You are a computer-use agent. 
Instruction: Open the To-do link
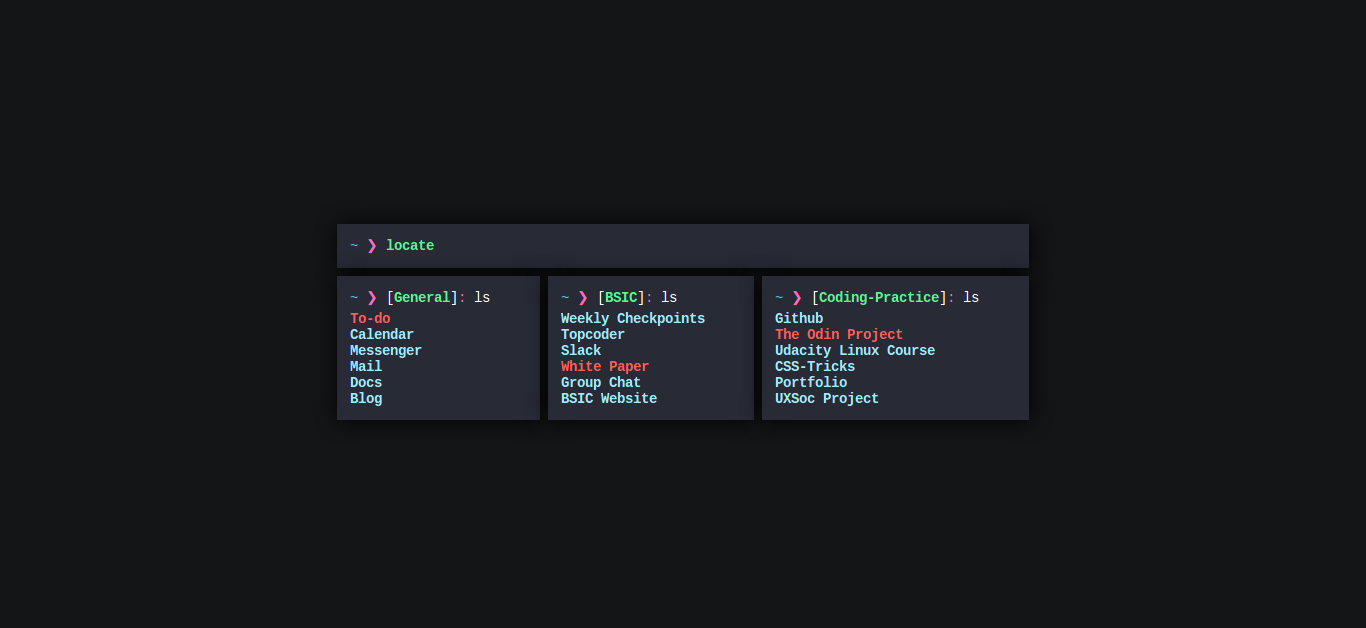[370, 319]
